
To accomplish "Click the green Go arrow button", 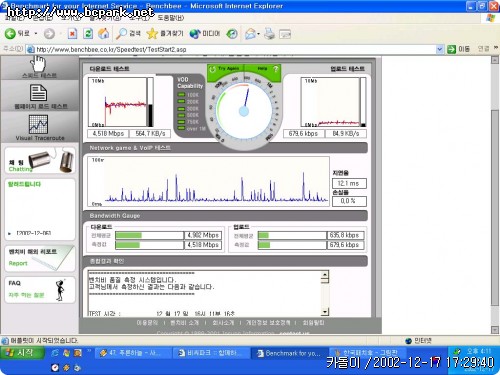I will click(x=451, y=49).
